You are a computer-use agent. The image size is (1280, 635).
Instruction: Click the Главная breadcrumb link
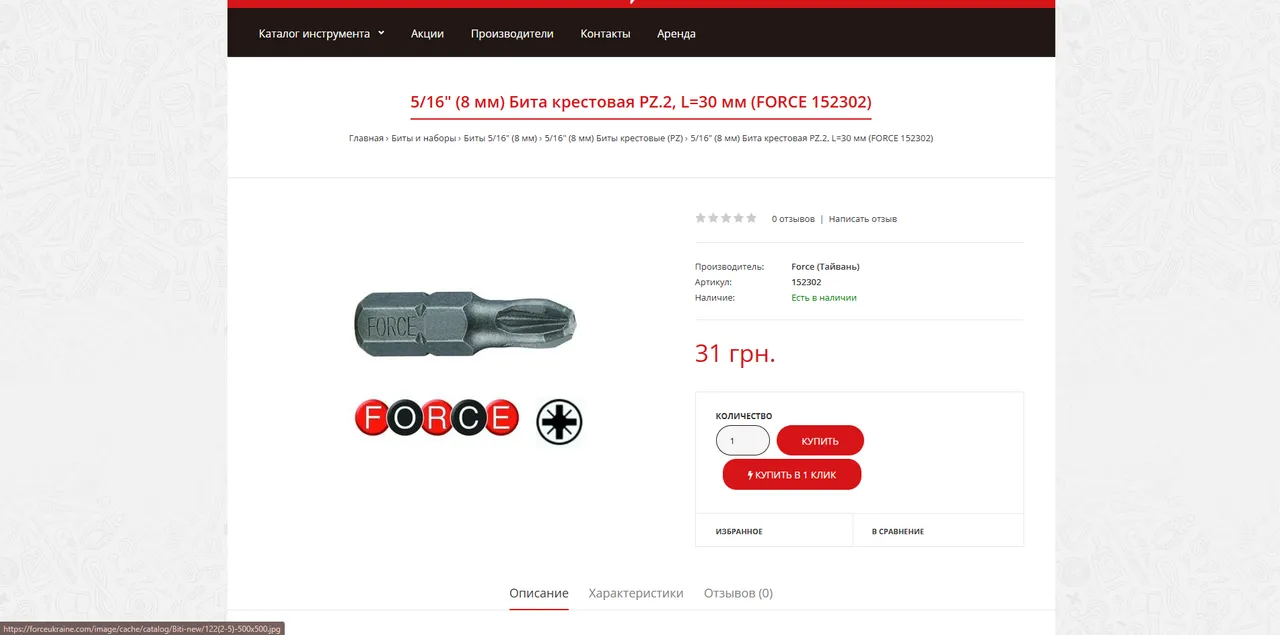pos(366,138)
